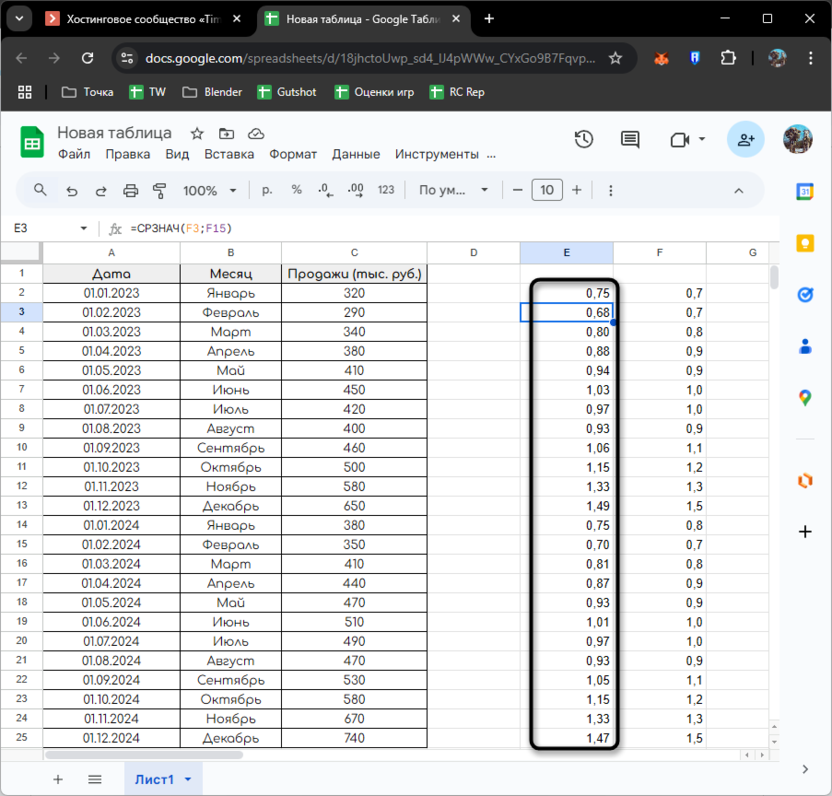Click the search menus magnifier icon

tap(41, 190)
